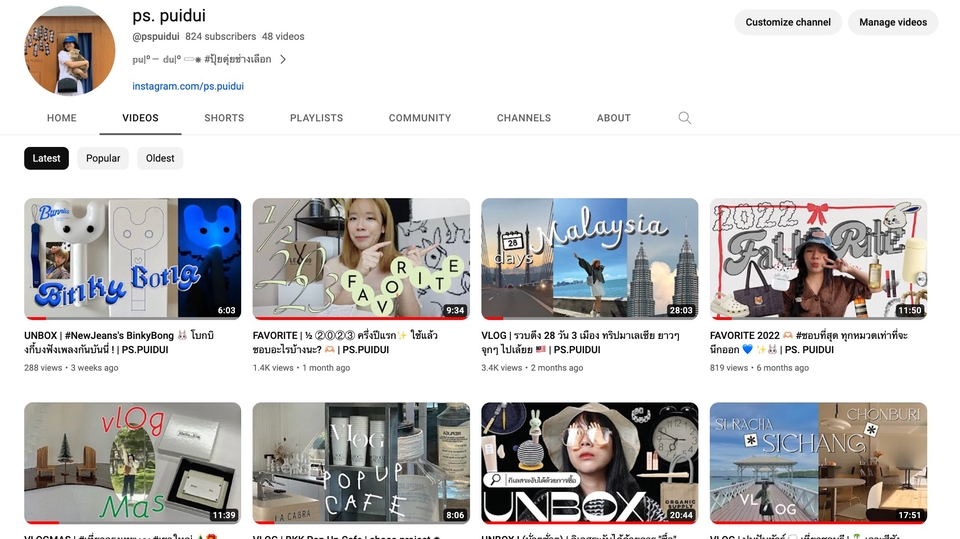Play the BinkyBong unboxing video thumbnail
960x539 pixels.
[x=133, y=258]
